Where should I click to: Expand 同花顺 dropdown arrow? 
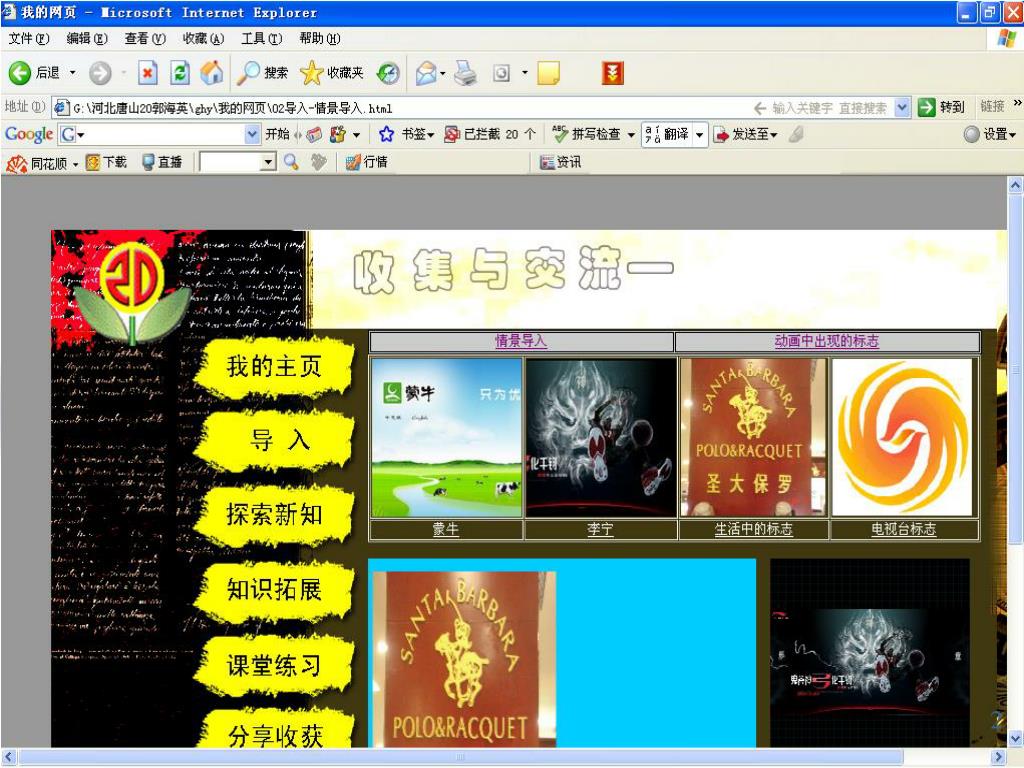tap(75, 164)
